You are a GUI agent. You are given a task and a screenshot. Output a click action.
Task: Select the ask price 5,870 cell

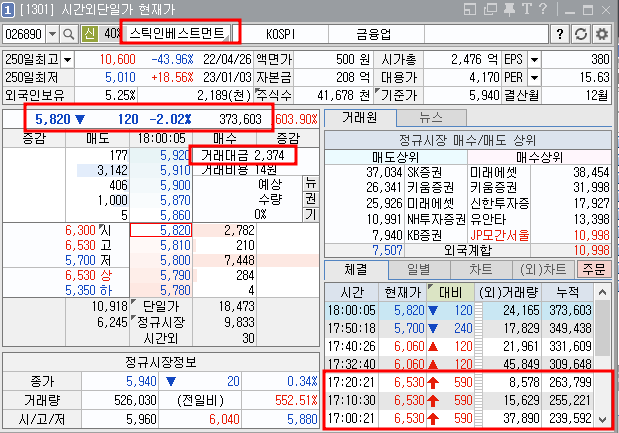pyautogui.click(x=161, y=201)
